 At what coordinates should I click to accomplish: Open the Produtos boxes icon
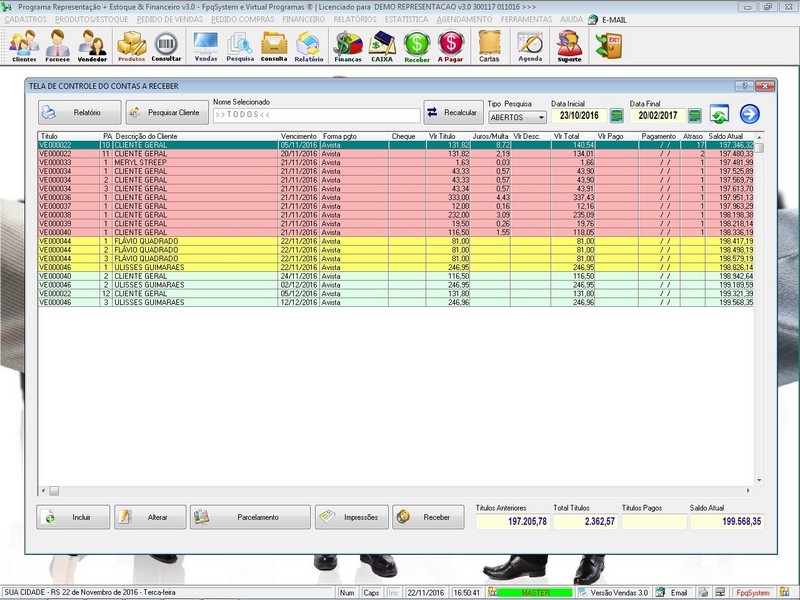click(131, 46)
